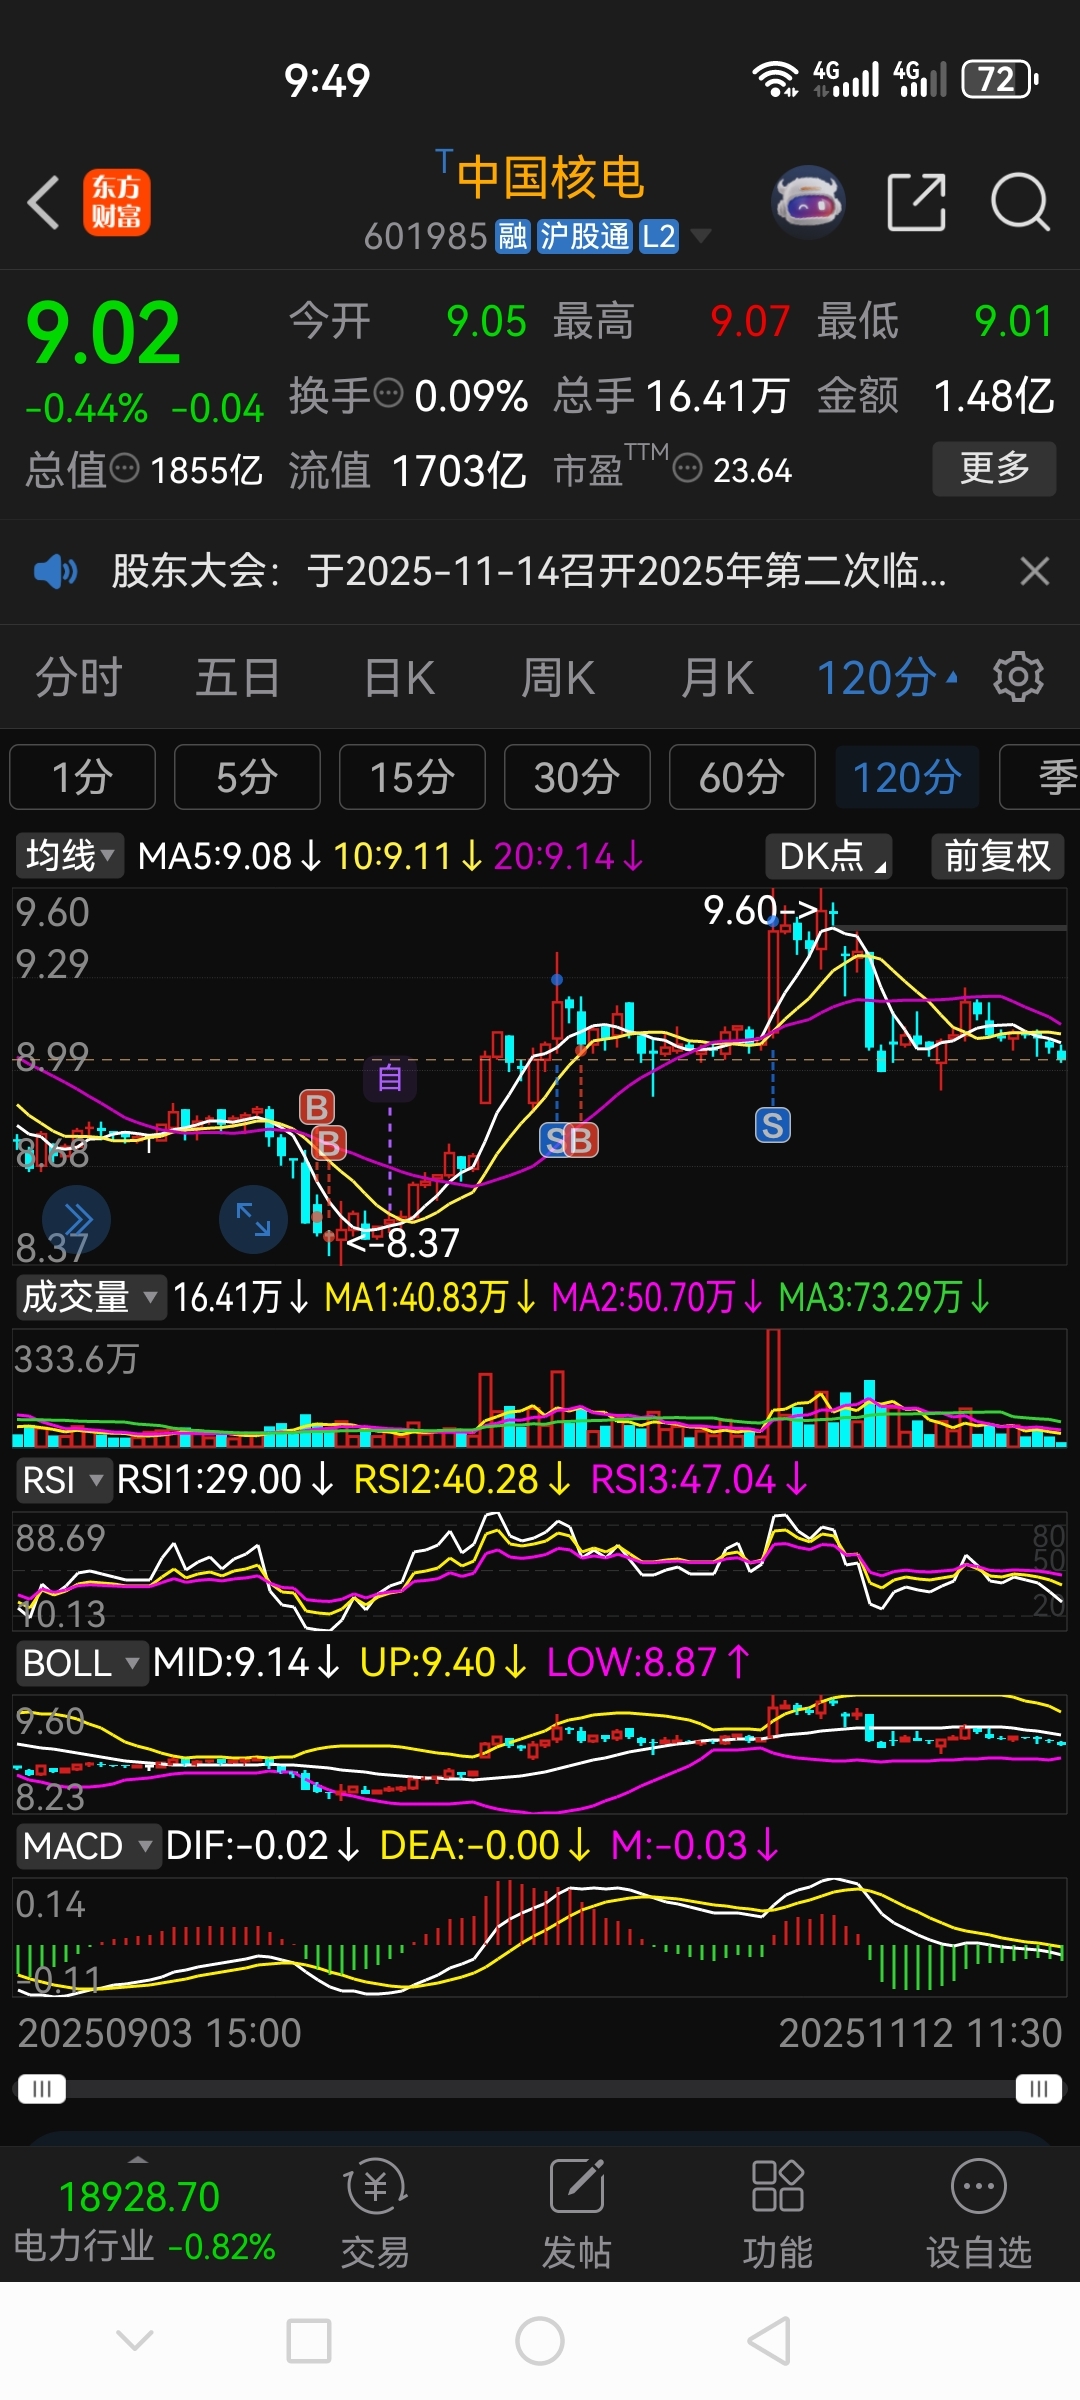The height and width of the screenshot is (2400, 1080).
Task: Tap the 18928.70 index value
Action: [x=139, y=2196]
